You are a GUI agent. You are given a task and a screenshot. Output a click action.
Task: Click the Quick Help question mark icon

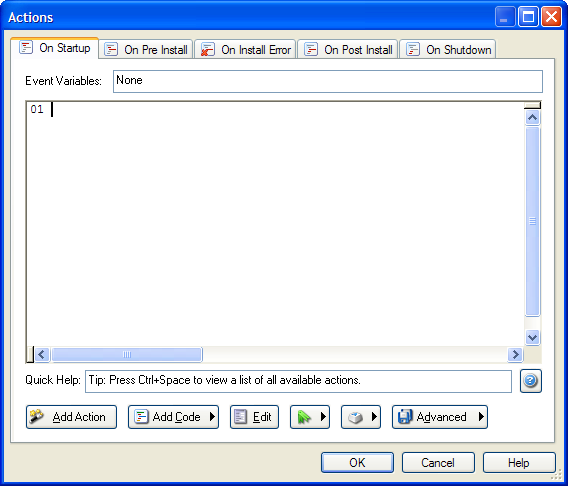531,381
